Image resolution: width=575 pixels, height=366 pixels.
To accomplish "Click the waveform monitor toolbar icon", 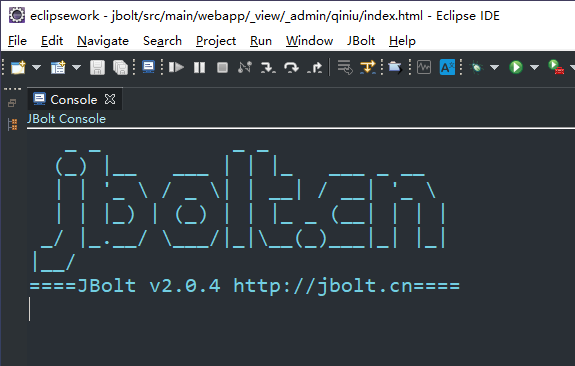I will tap(424, 67).
